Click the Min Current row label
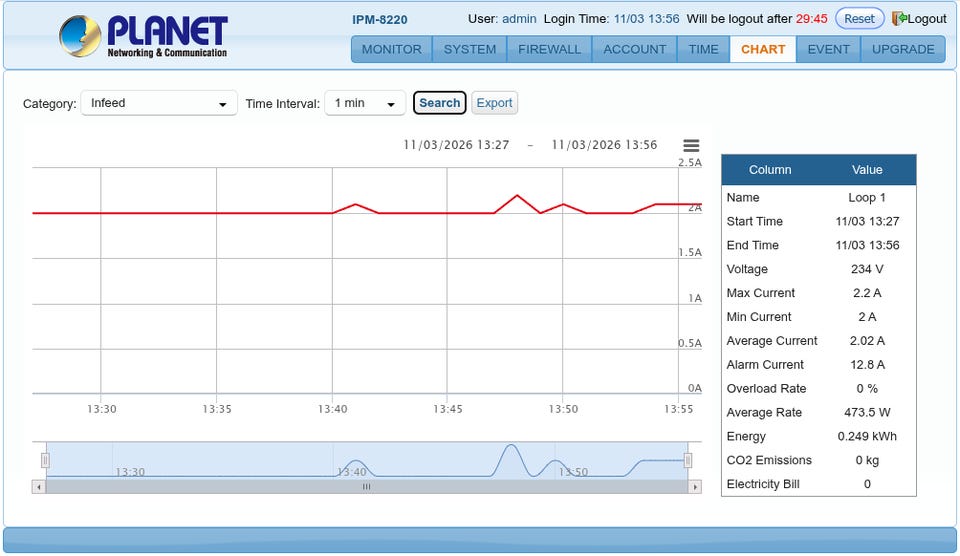The height and width of the screenshot is (556, 960). 759,317
